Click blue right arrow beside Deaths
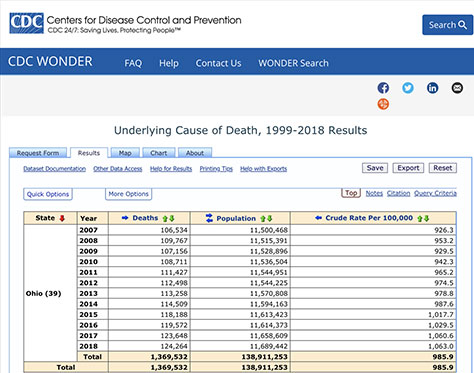 125,218
